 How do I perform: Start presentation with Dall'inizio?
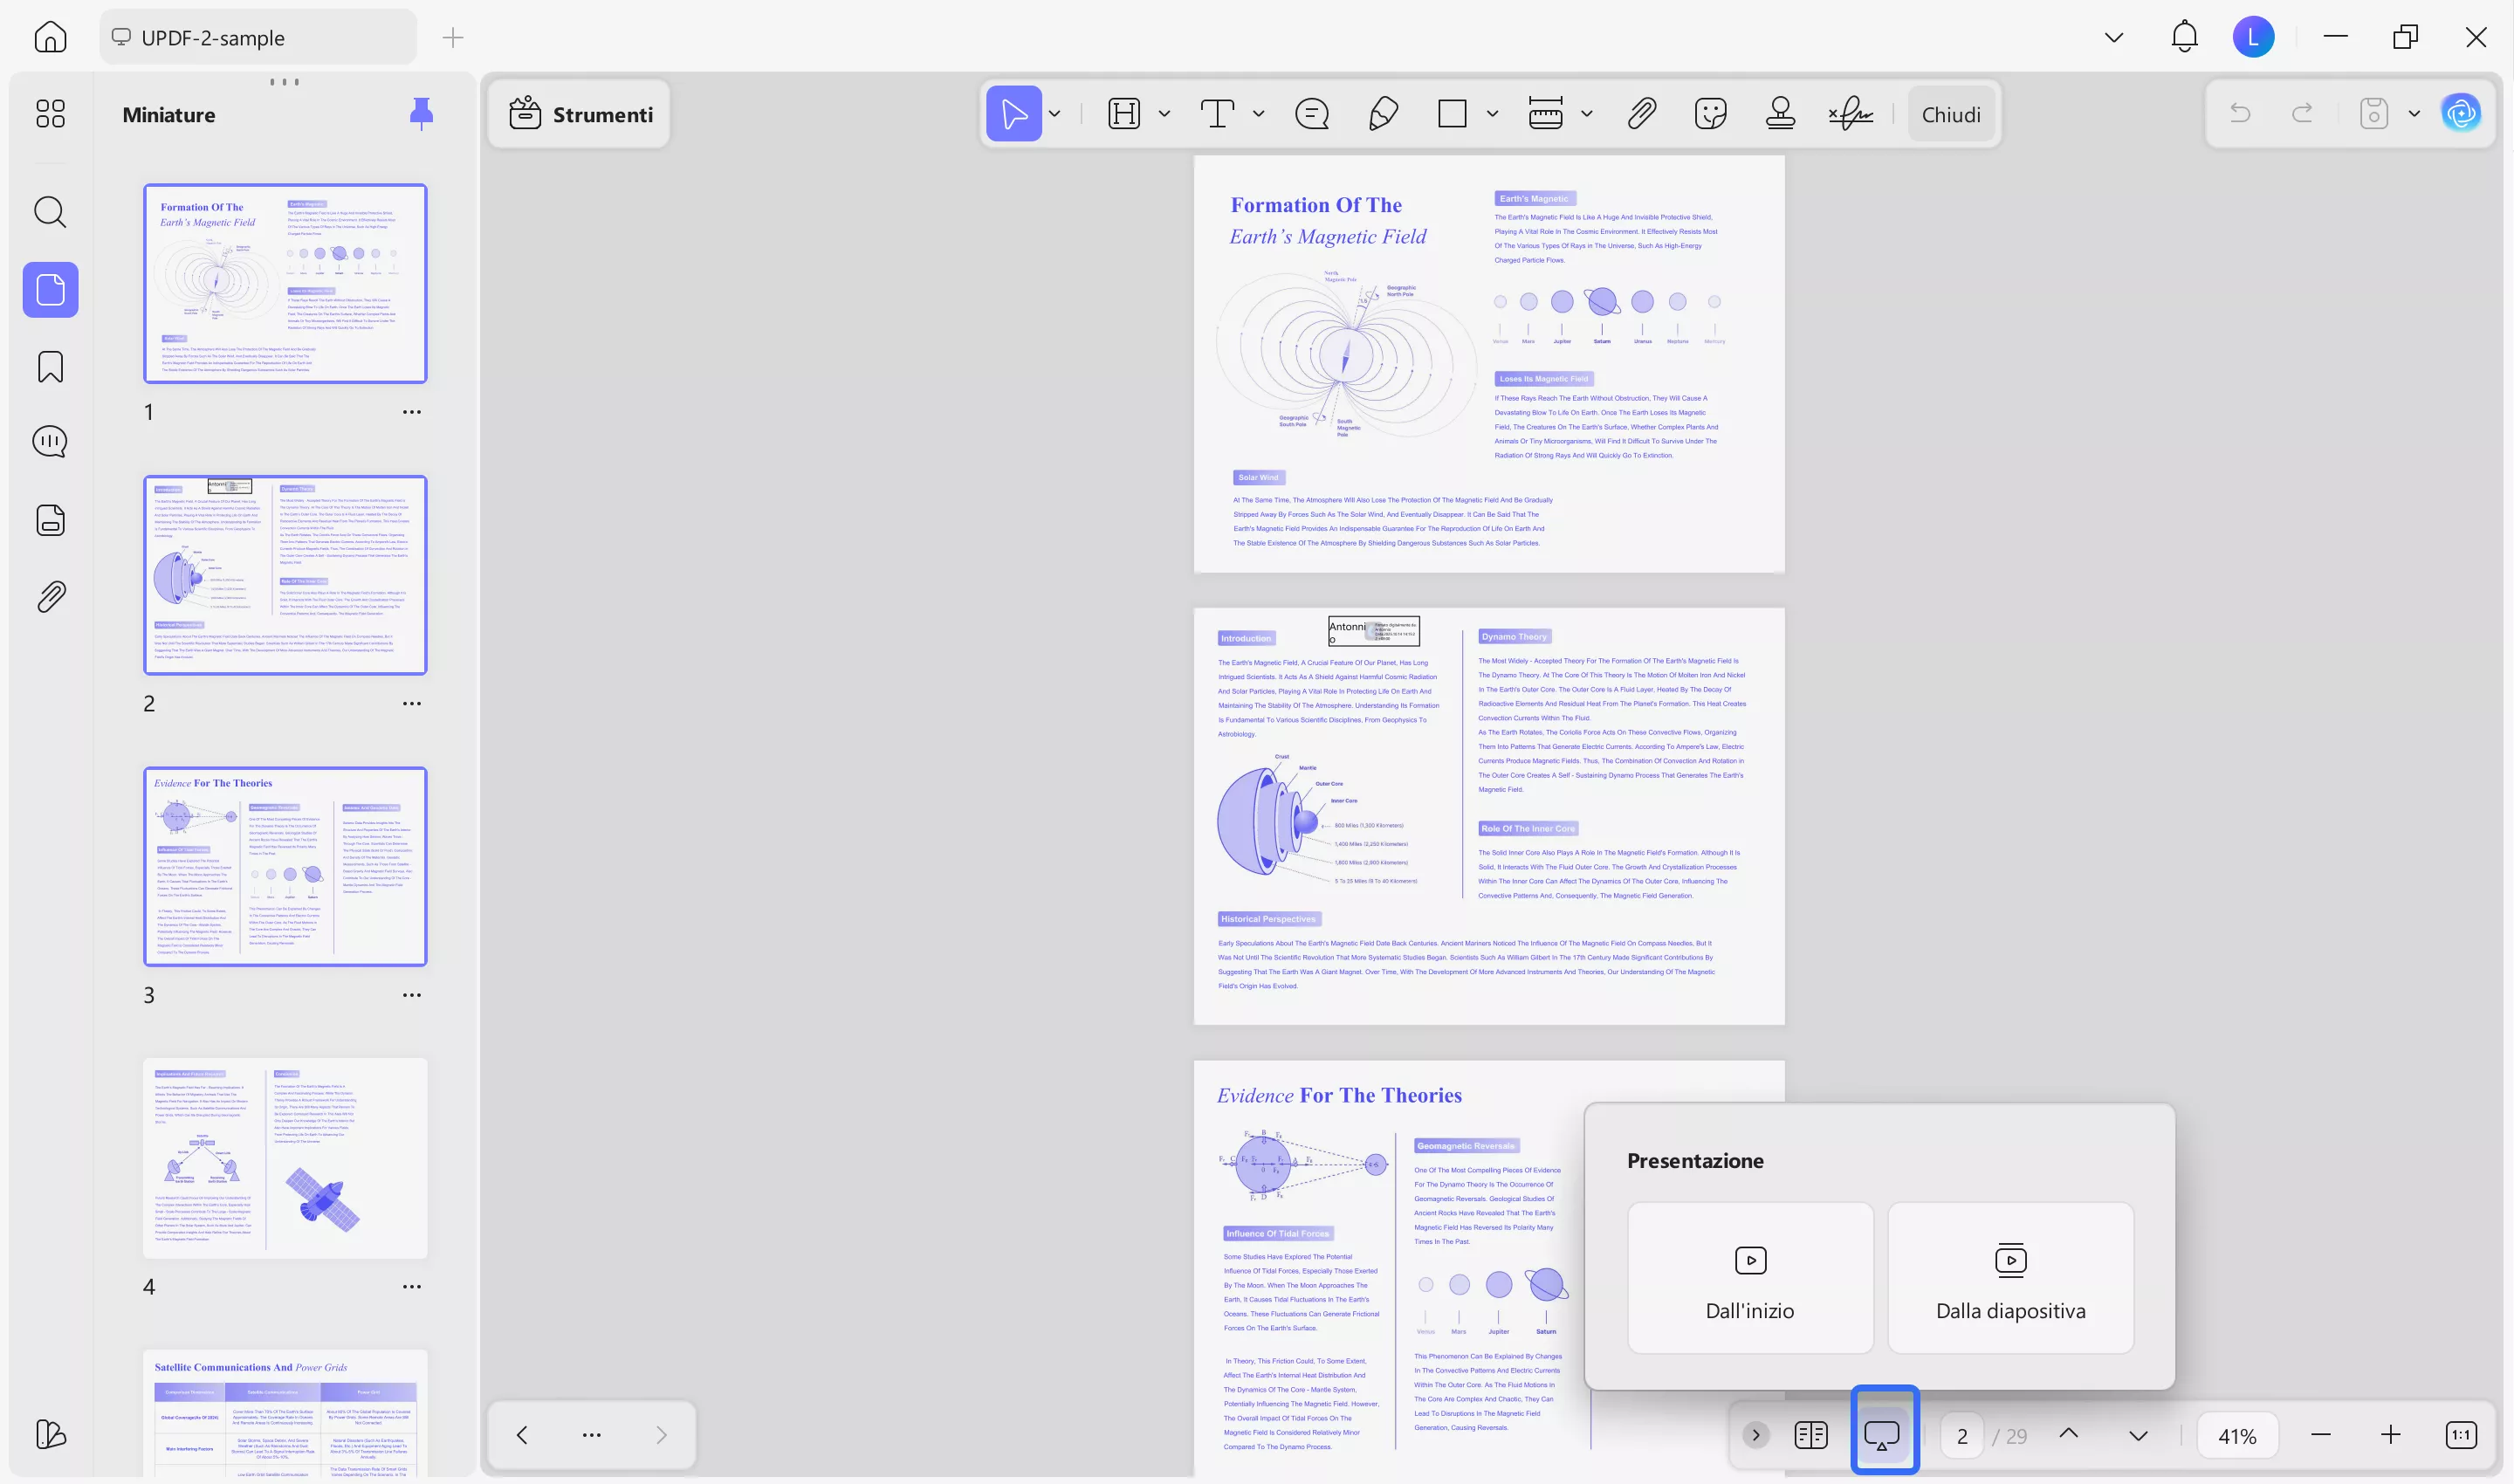point(1749,1280)
